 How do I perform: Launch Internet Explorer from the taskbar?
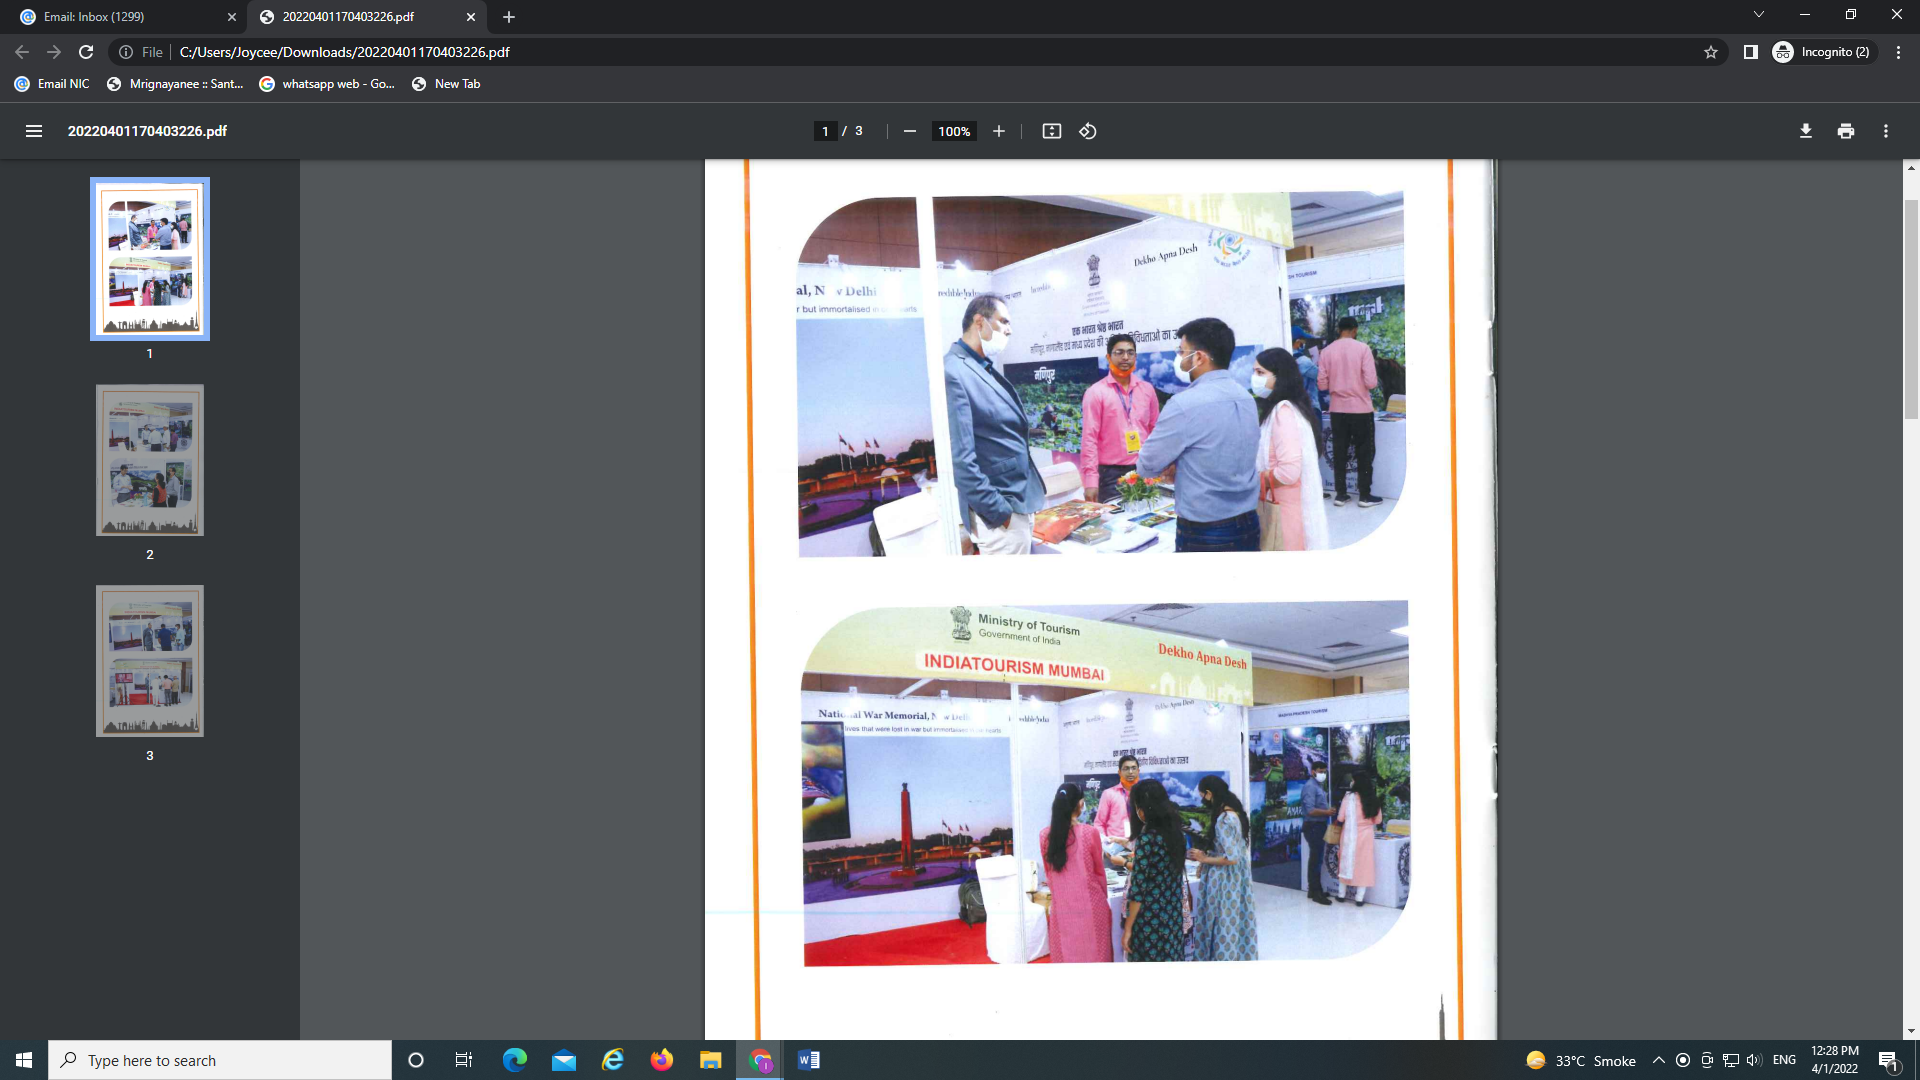(x=612, y=1060)
